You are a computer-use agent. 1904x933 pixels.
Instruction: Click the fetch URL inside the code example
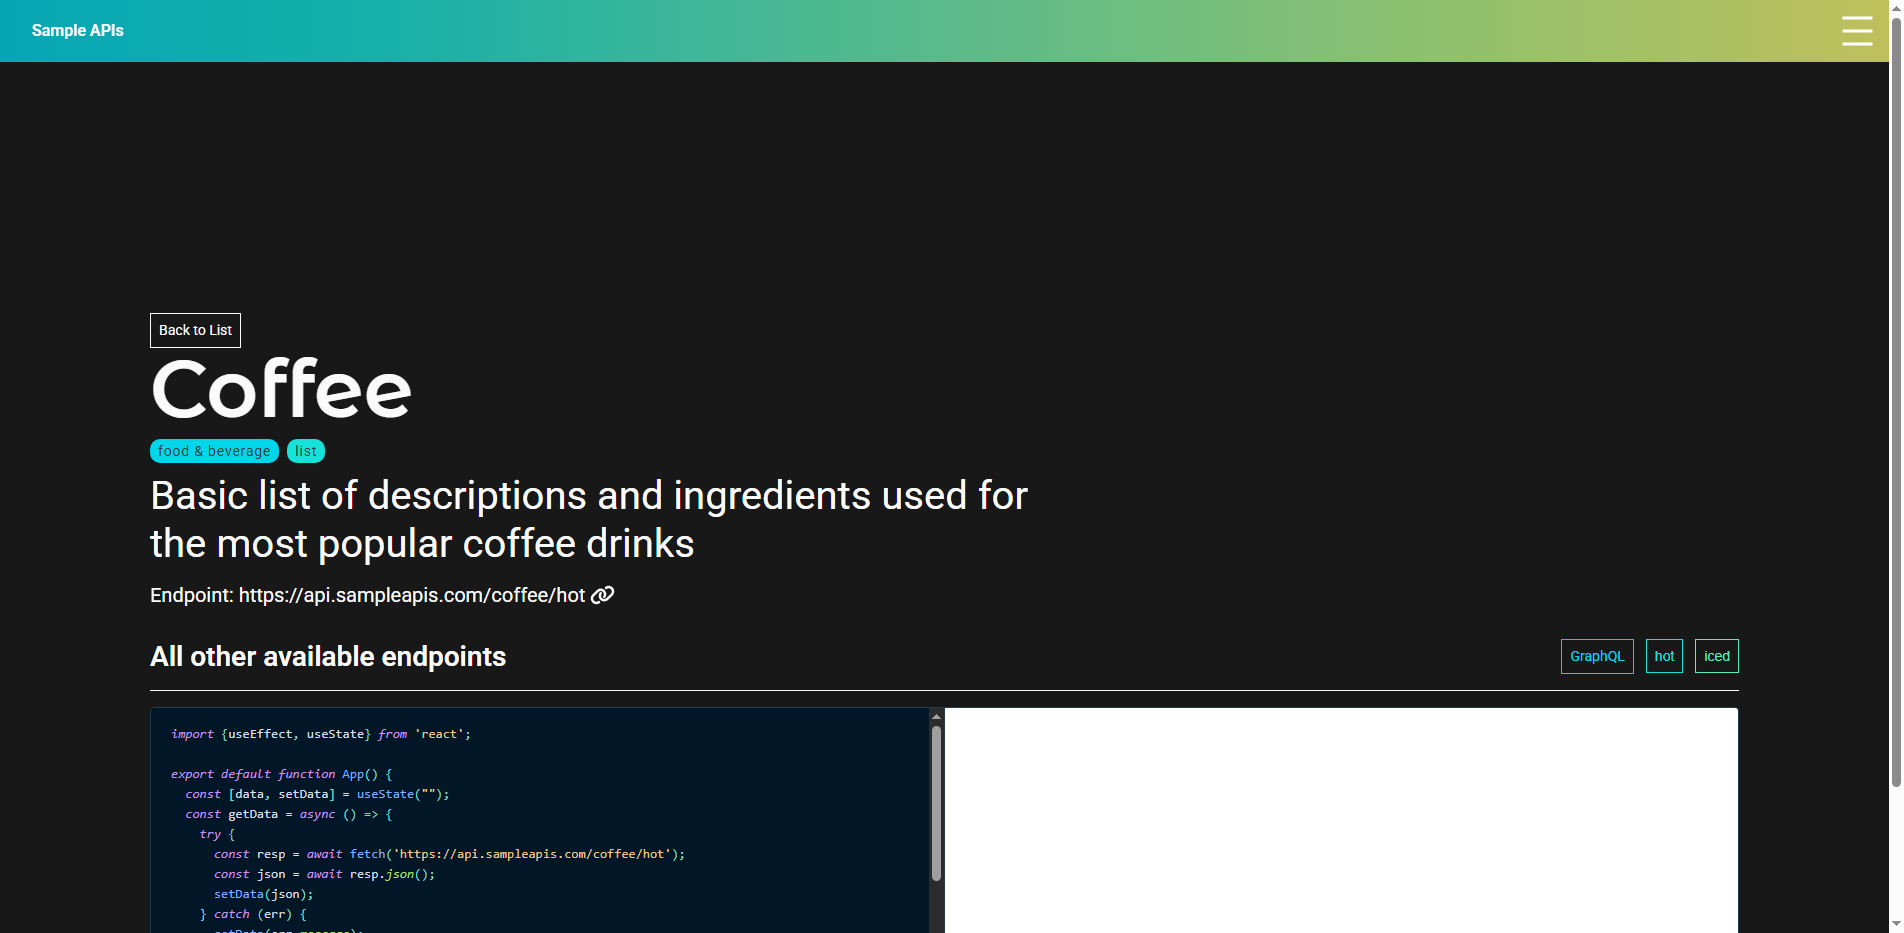pyautogui.click(x=531, y=854)
